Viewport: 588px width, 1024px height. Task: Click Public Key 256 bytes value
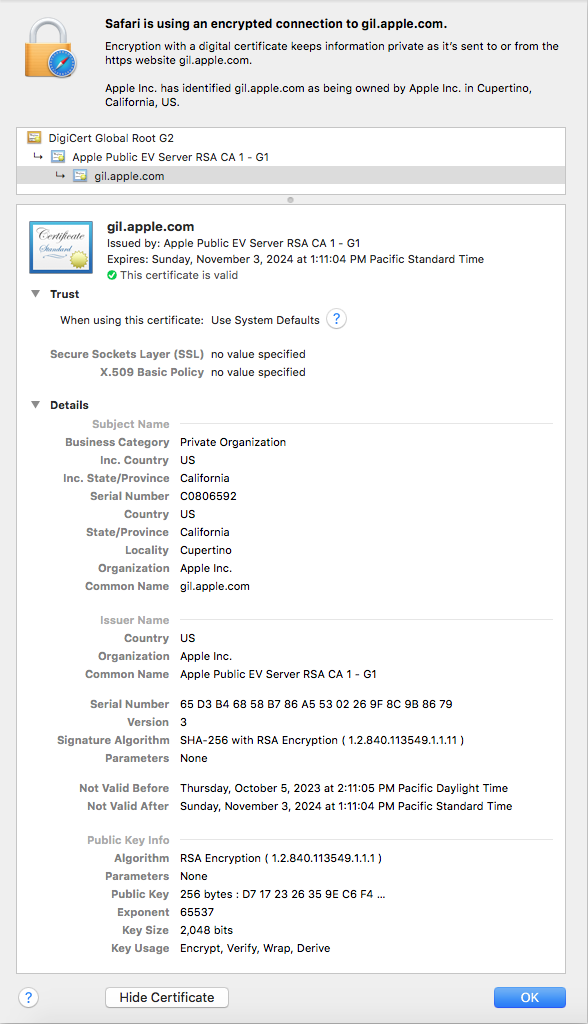pyautogui.click(x=283, y=894)
